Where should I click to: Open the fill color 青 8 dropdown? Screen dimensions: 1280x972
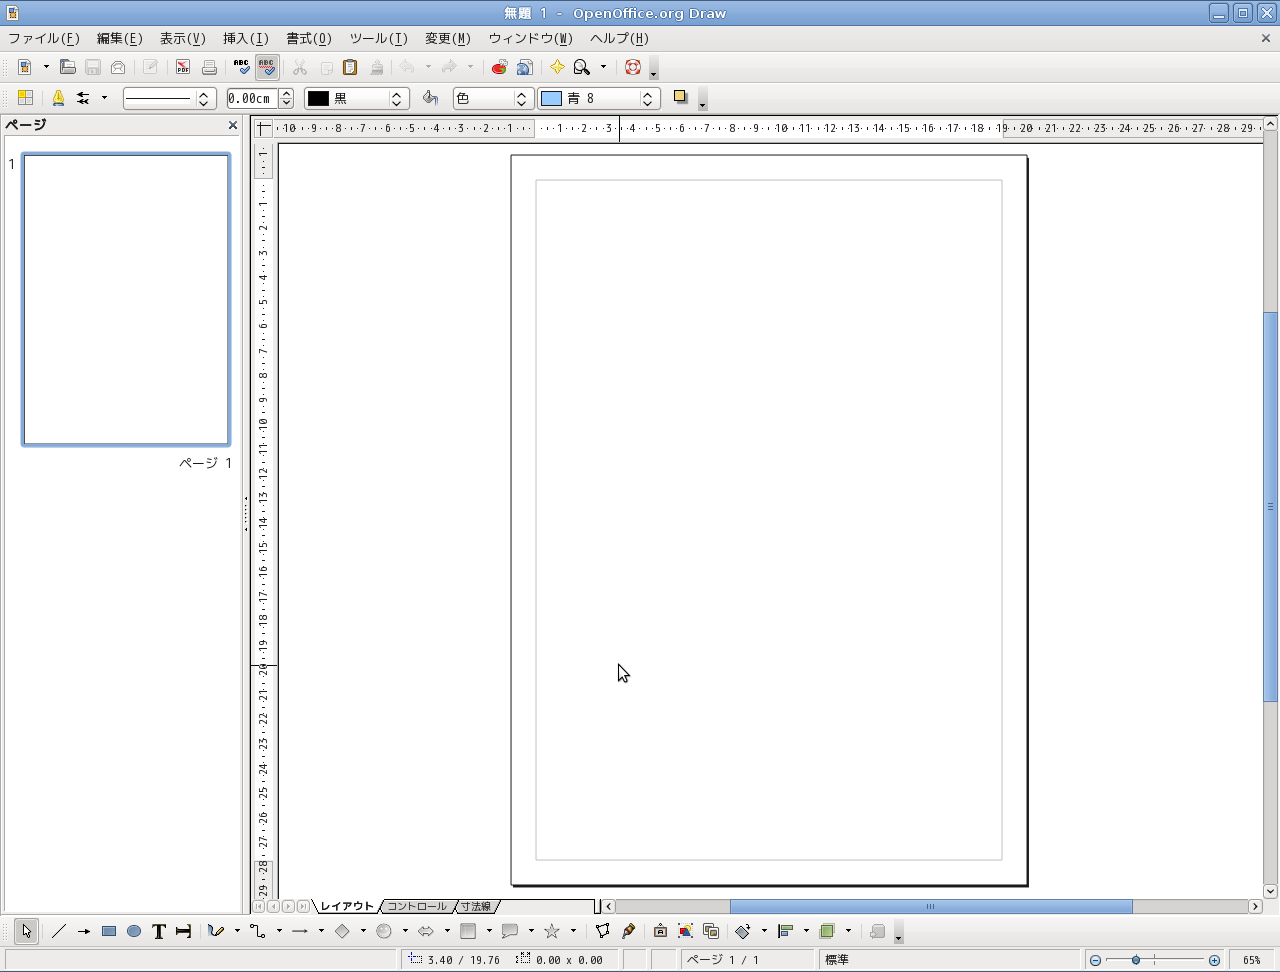pos(647,98)
